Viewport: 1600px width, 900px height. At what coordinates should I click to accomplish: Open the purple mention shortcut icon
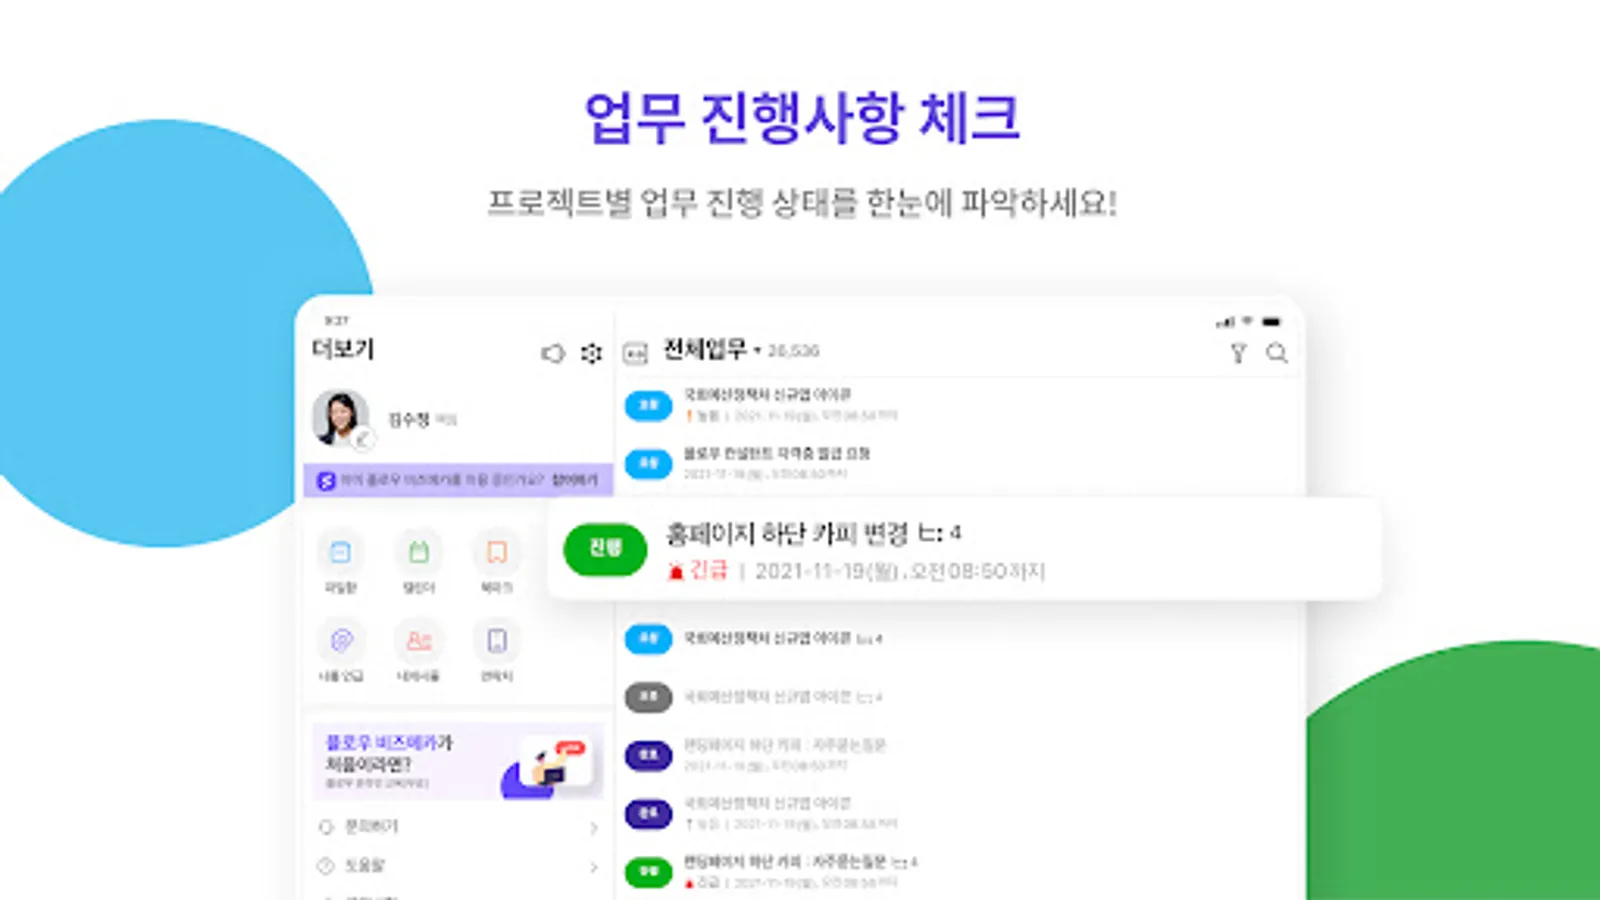point(341,640)
